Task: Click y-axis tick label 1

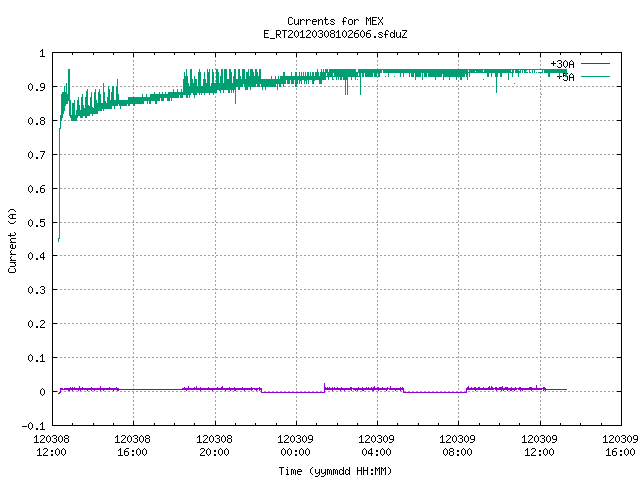Action: [42, 53]
